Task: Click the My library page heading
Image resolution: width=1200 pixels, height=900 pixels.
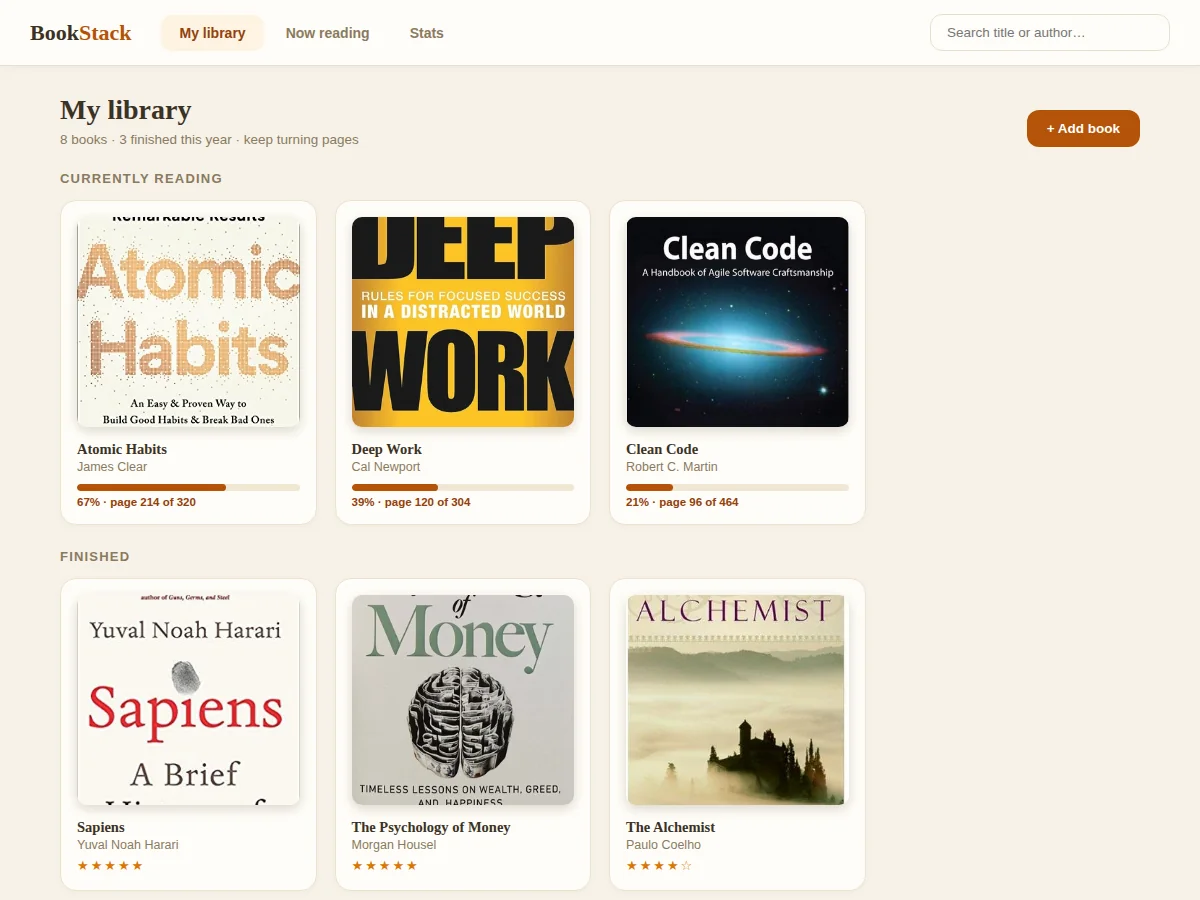Action: tap(126, 110)
